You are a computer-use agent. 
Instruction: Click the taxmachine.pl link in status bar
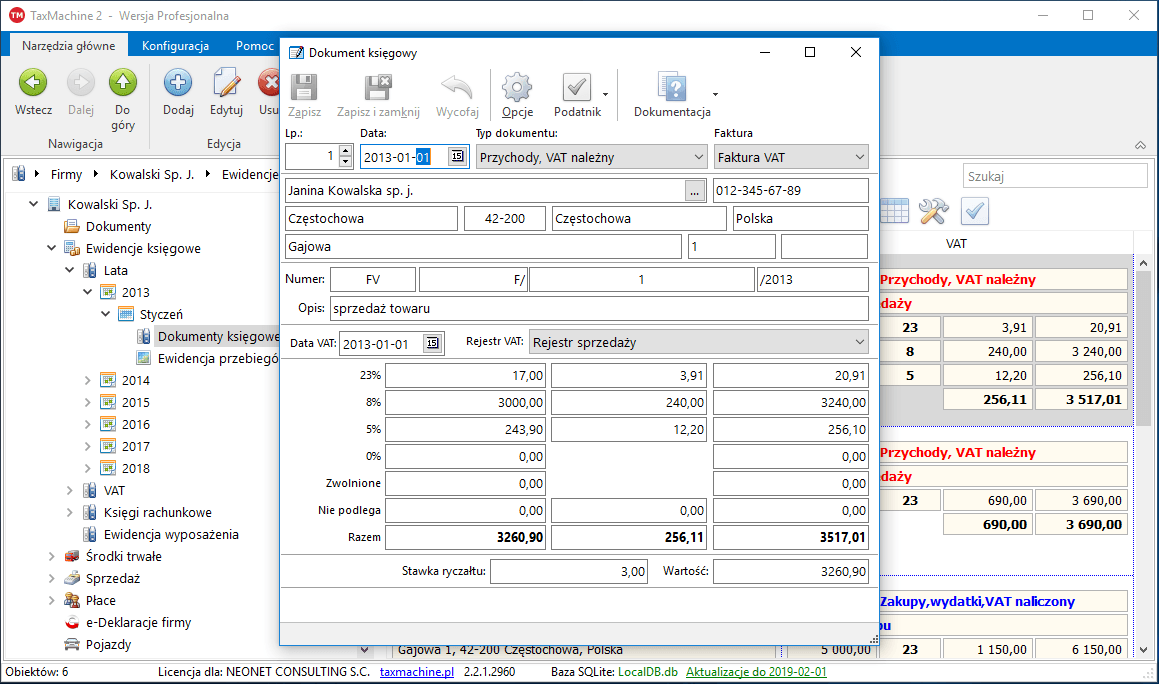(x=417, y=672)
